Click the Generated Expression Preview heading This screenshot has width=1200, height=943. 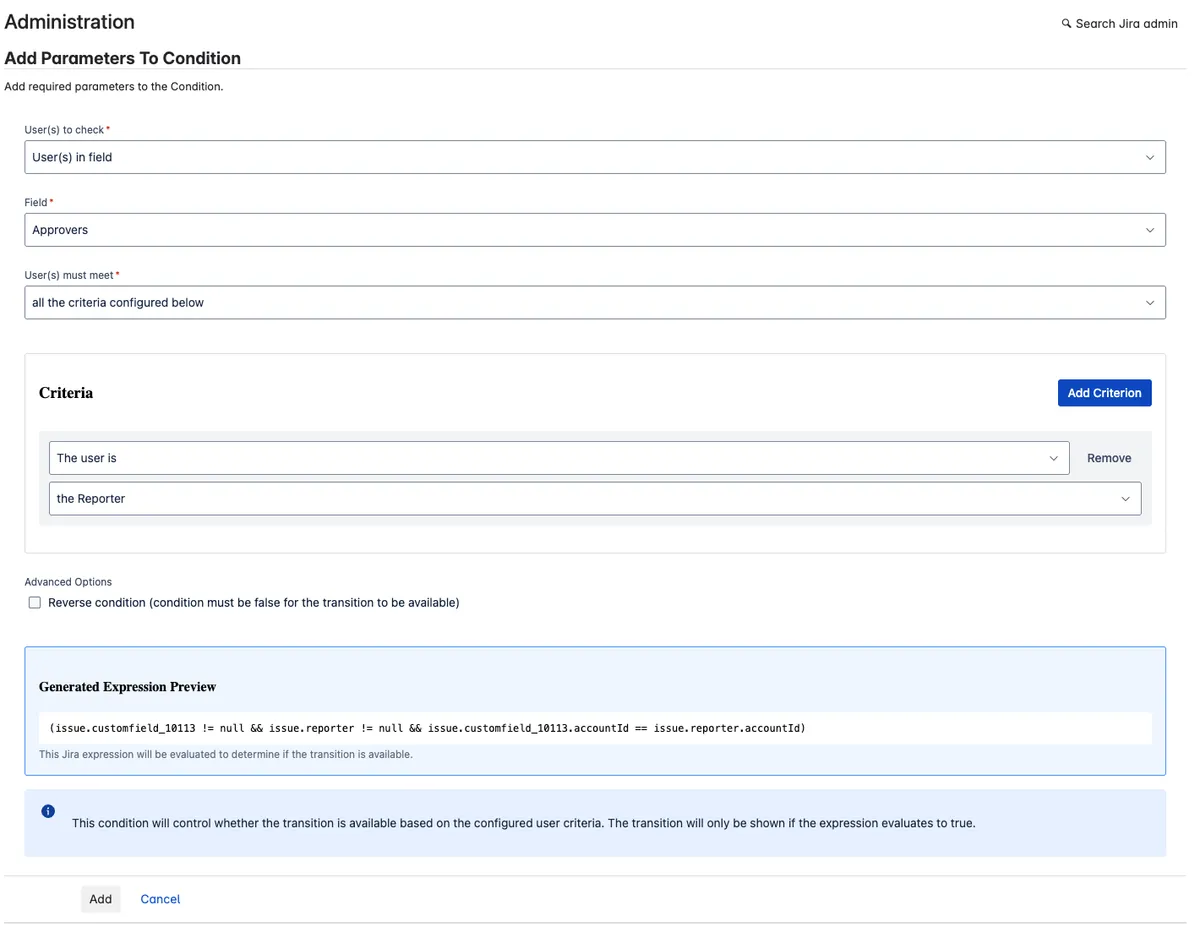127,687
